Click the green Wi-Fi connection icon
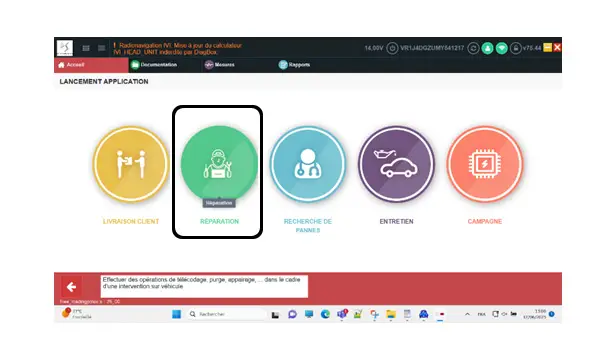The height and width of the screenshot is (360, 615). (x=501, y=48)
